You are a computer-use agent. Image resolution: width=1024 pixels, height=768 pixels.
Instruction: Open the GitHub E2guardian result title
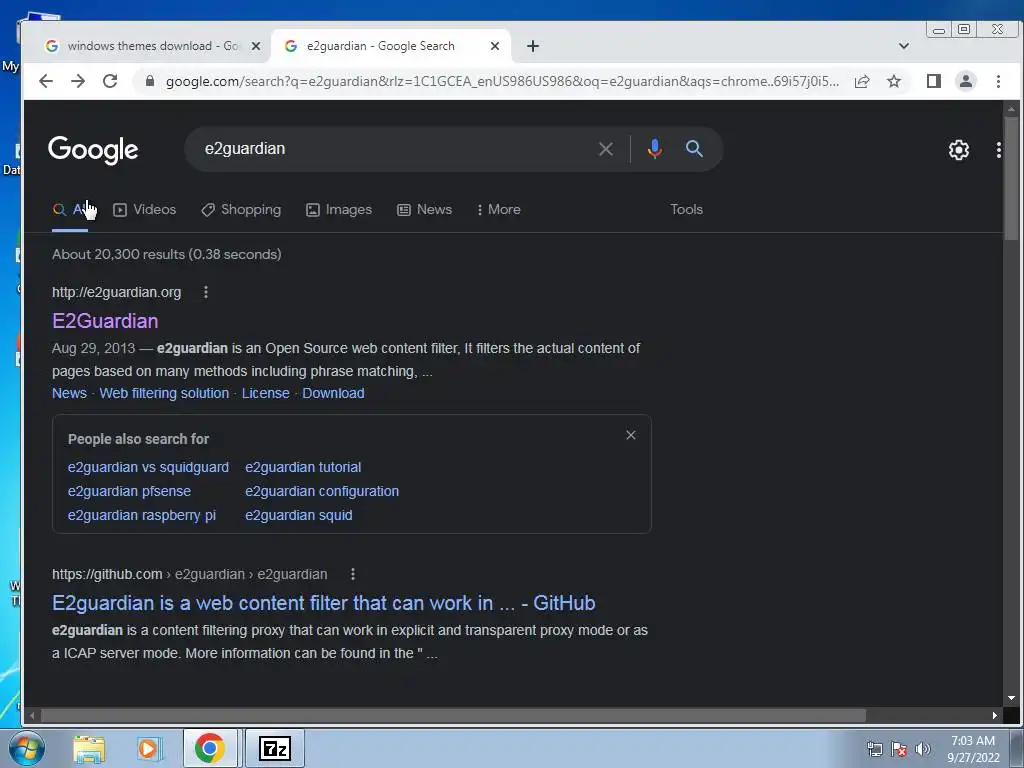[323, 603]
